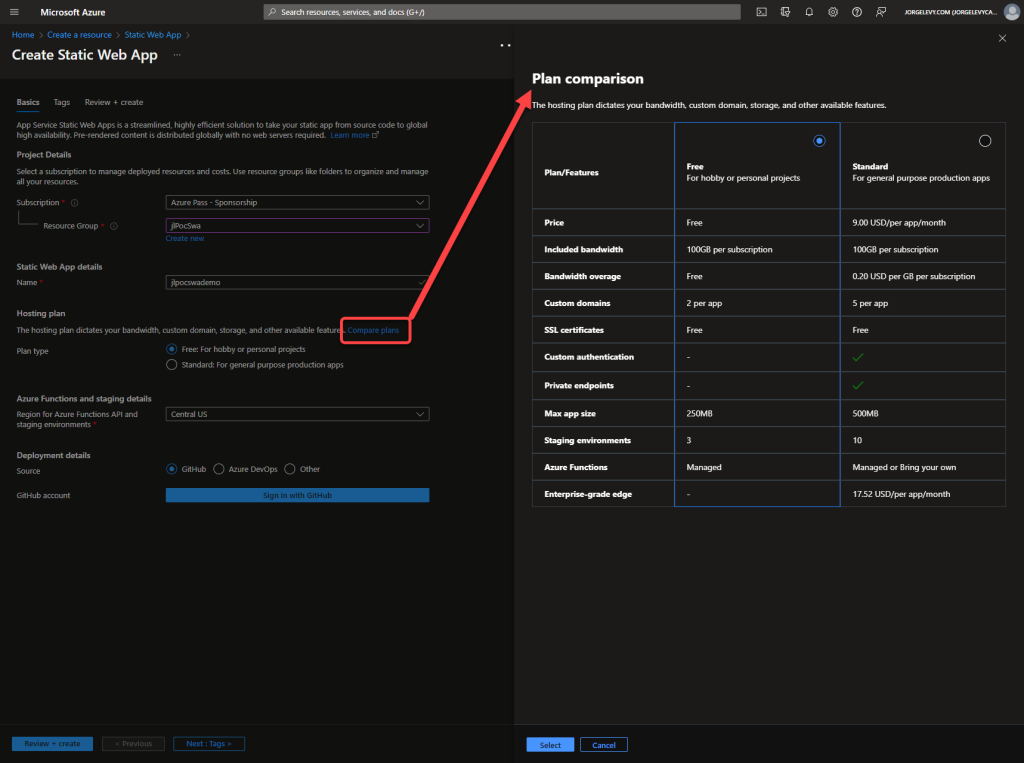Click Sign in with GitHub button

(x=297, y=495)
